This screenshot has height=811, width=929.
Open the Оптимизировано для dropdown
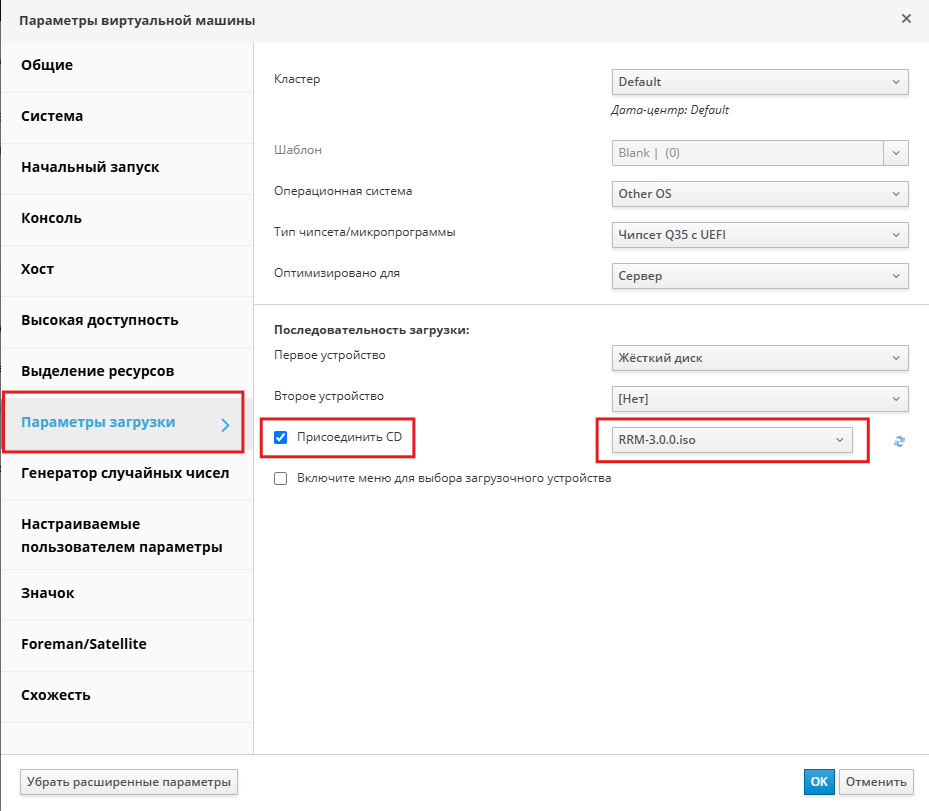click(759, 276)
